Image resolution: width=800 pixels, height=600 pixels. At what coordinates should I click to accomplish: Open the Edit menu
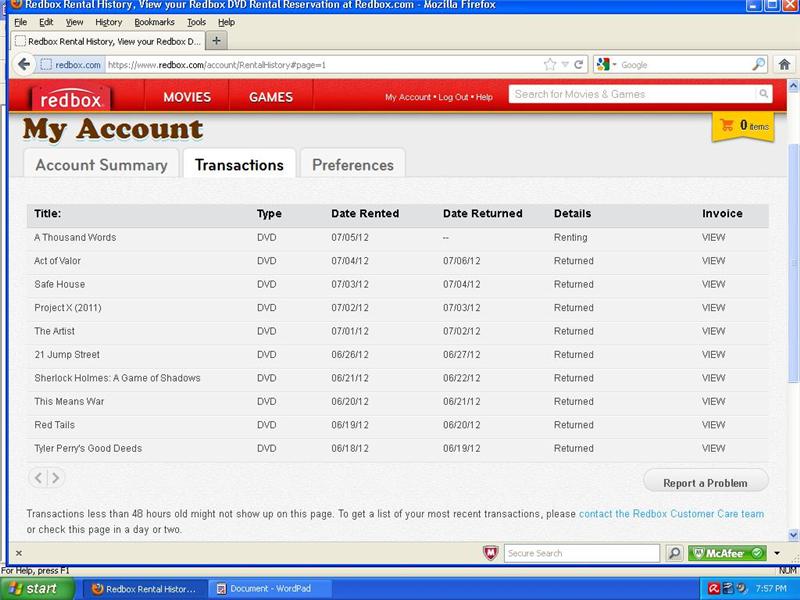pyautogui.click(x=46, y=22)
